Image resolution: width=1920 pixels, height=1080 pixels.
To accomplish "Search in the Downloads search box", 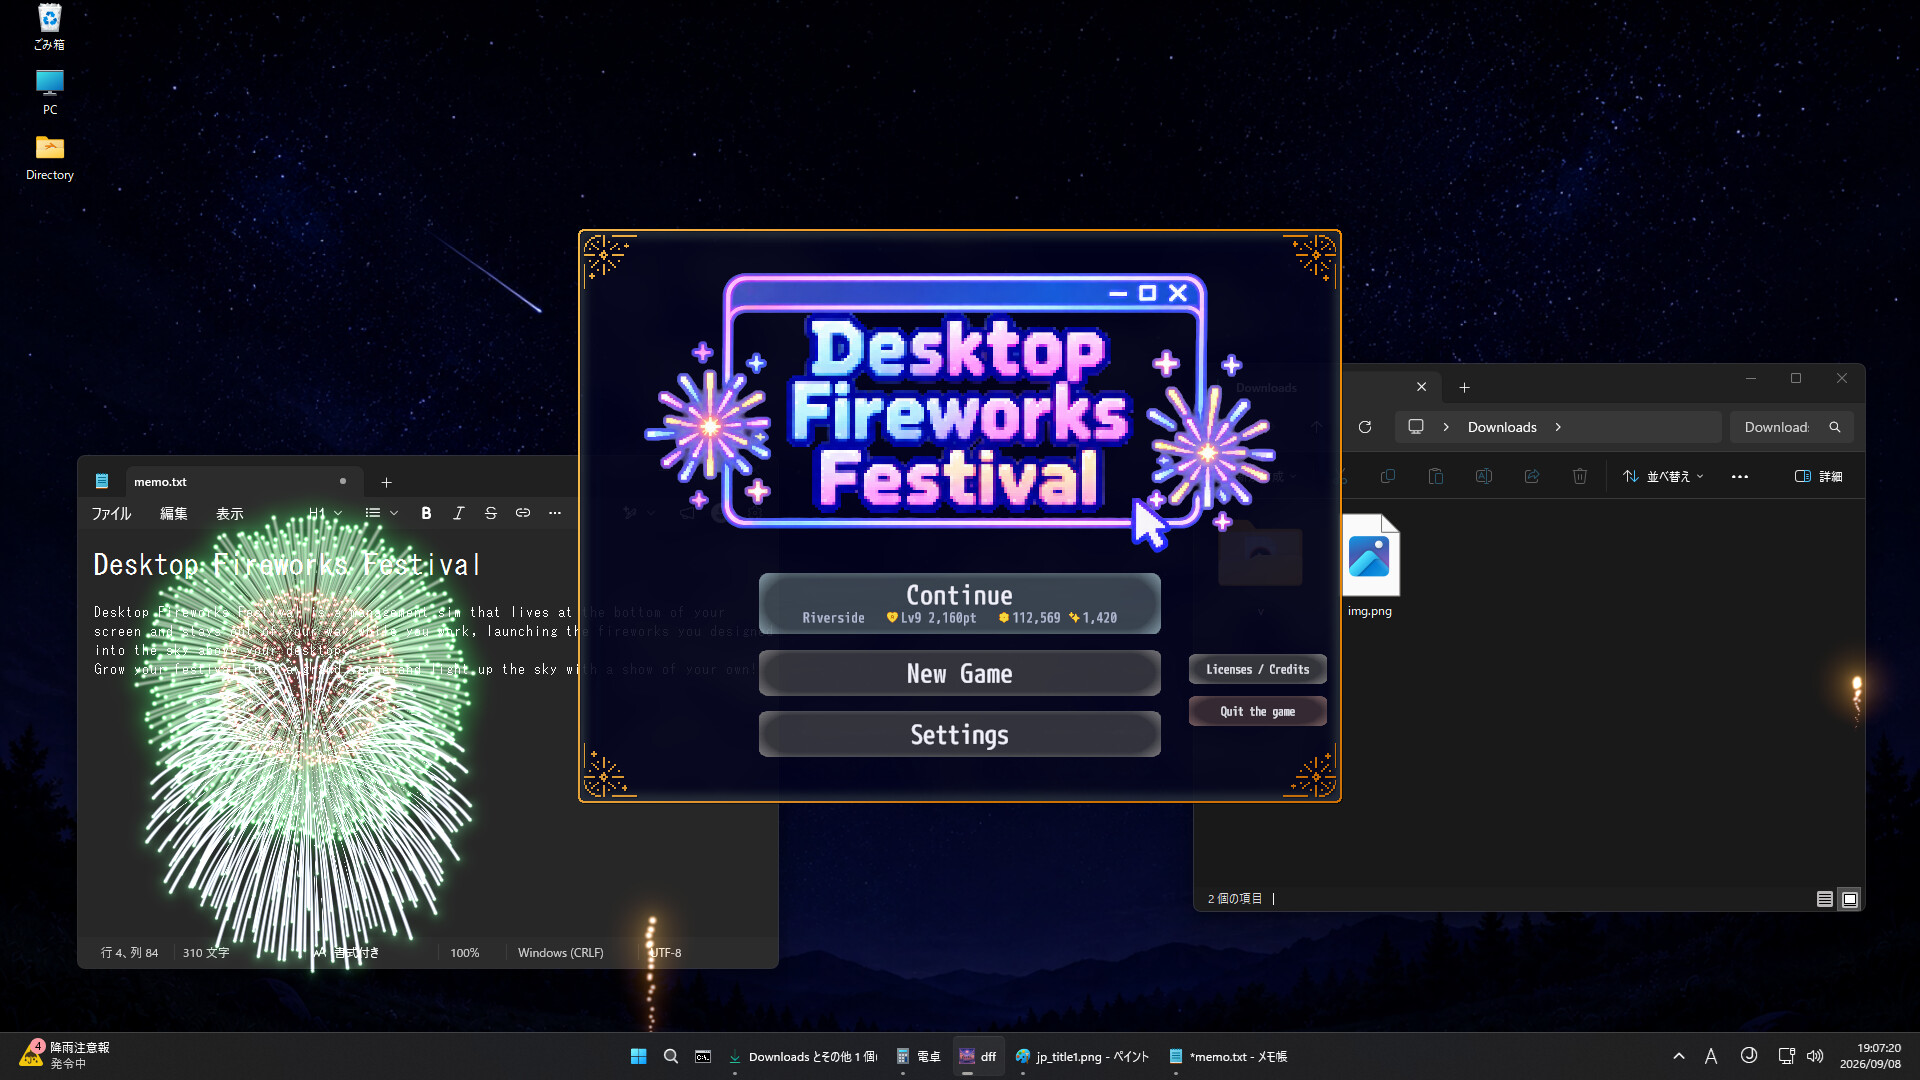I will click(1791, 427).
